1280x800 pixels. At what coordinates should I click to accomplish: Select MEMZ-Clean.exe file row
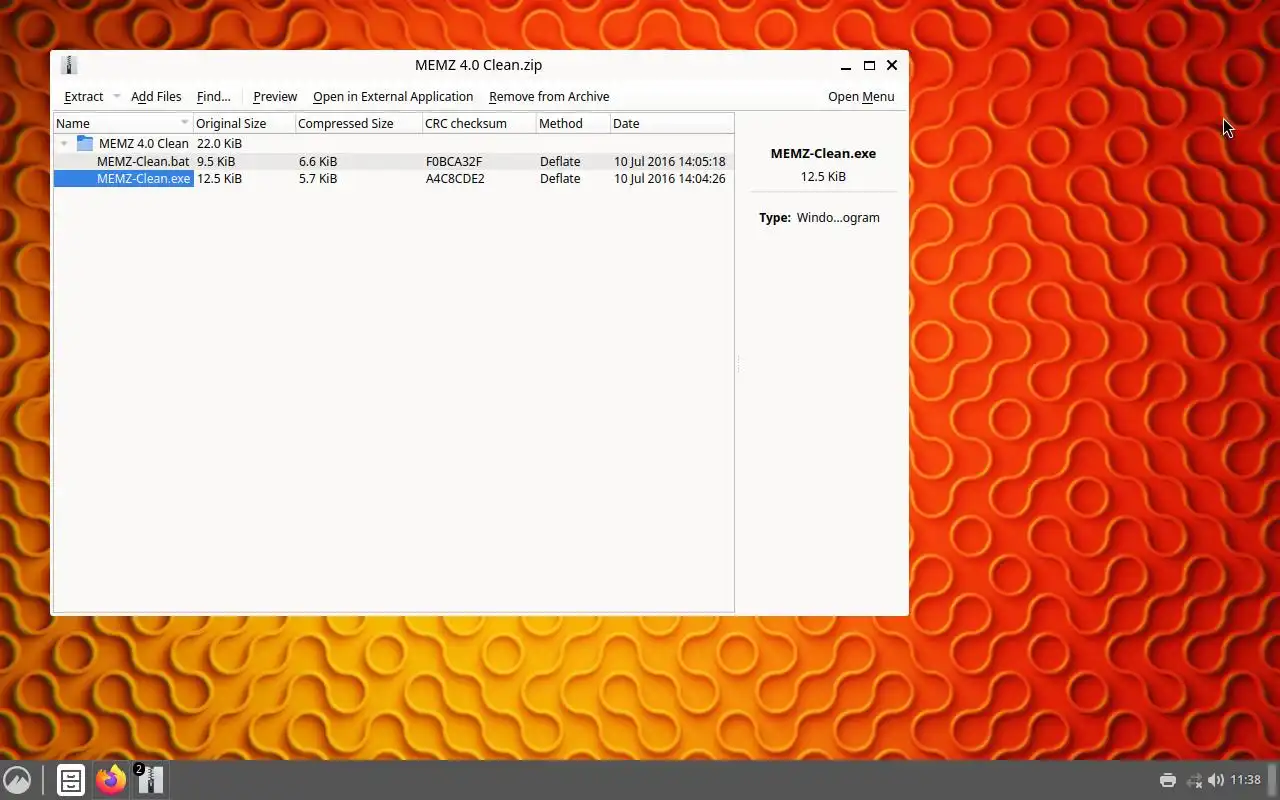394,178
